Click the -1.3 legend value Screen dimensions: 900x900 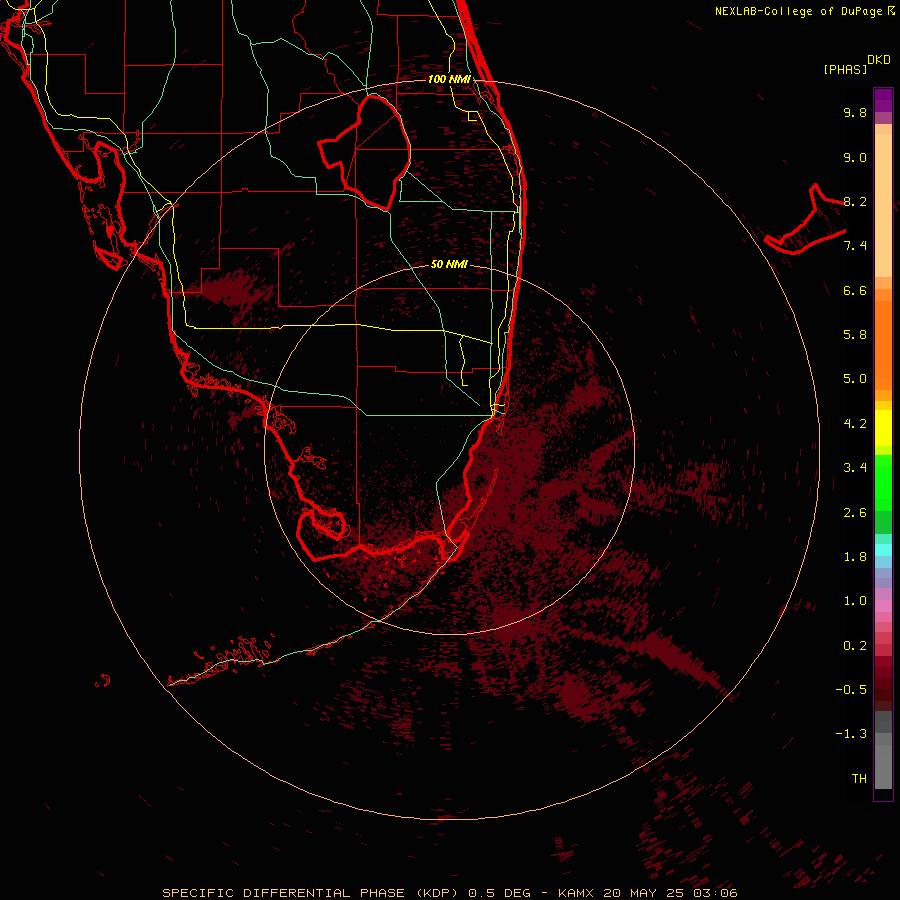click(x=851, y=734)
